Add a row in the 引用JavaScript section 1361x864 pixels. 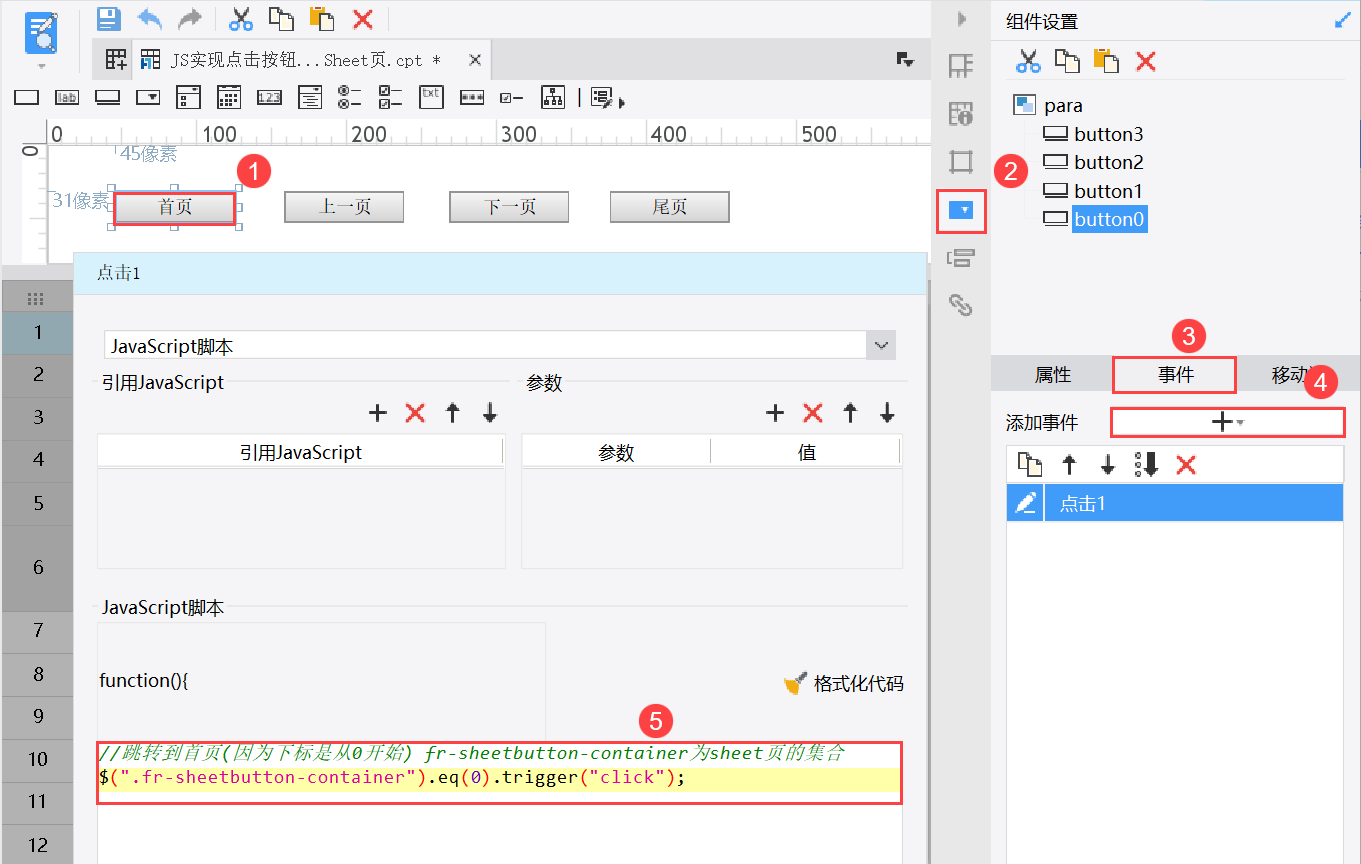click(x=378, y=413)
